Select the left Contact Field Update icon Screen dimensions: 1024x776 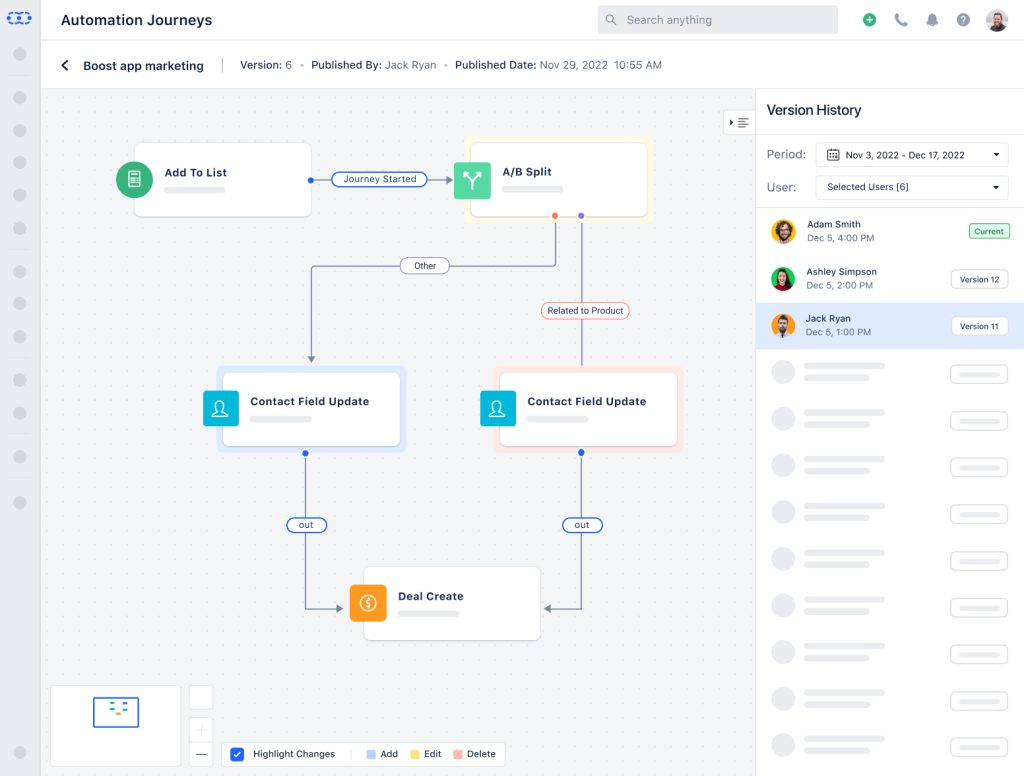point(221,408)
